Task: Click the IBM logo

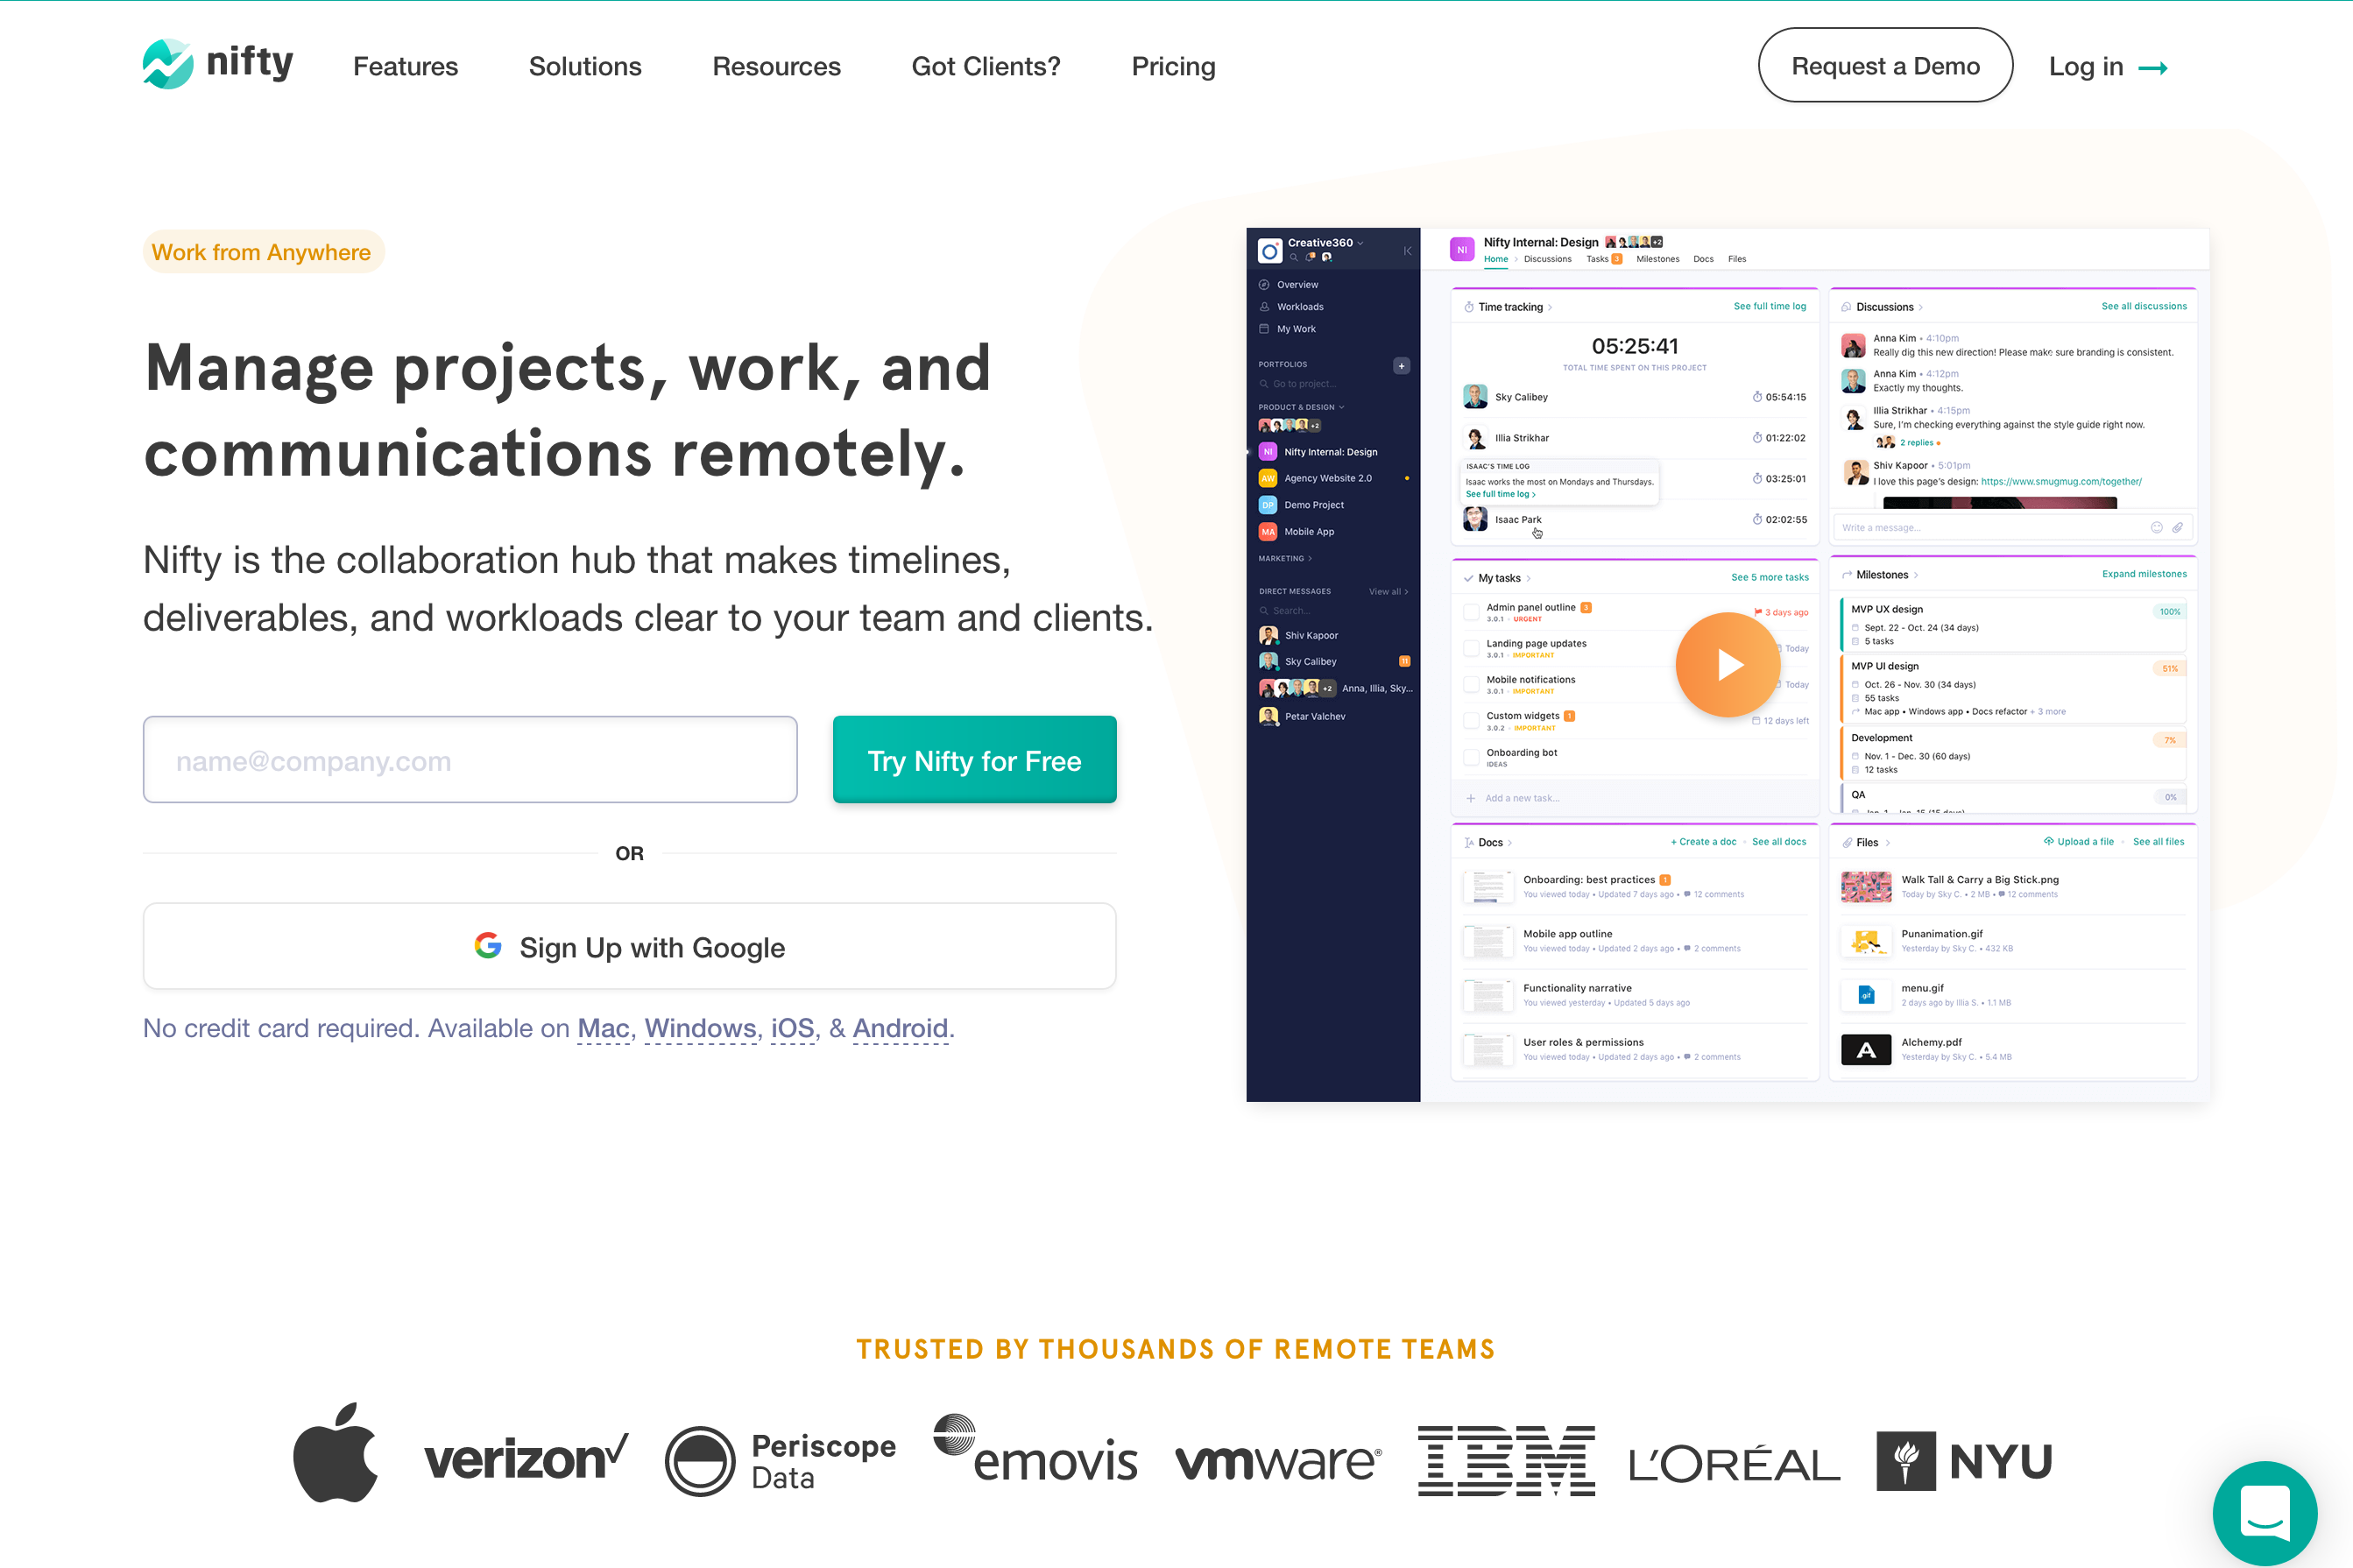Action: [1506, 1460]
